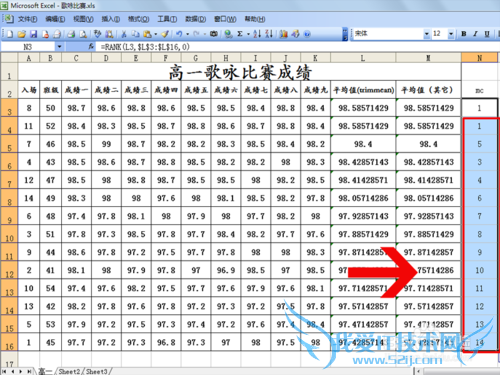Click the first-sheet tab scroll button
Screen dimensions: 500x375
click(x=5, y=371)
